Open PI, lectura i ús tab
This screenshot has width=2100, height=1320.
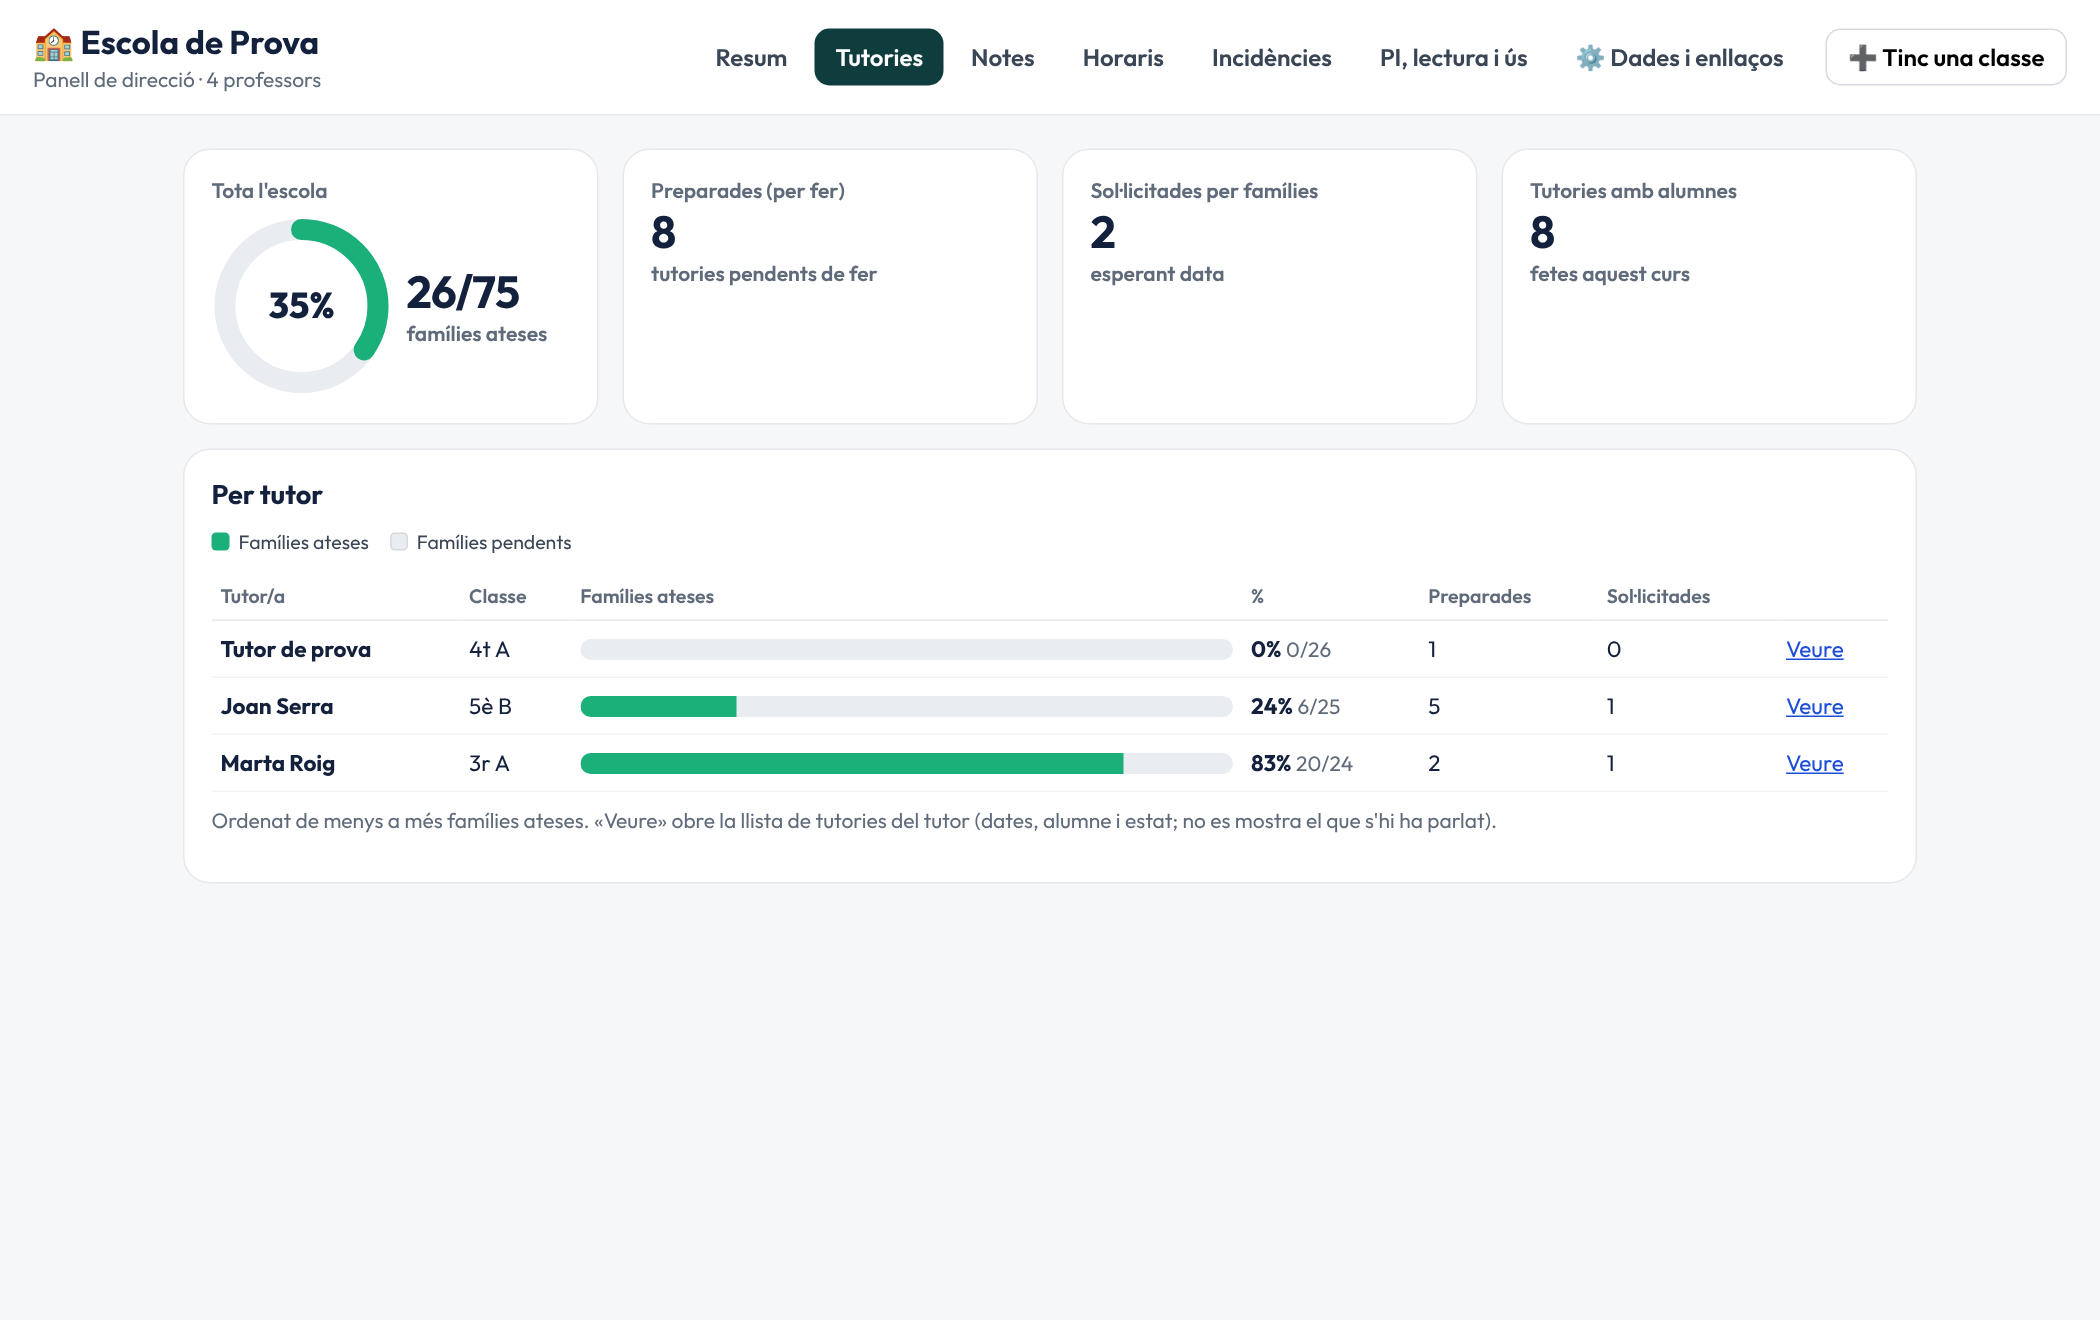point(1453,58)
